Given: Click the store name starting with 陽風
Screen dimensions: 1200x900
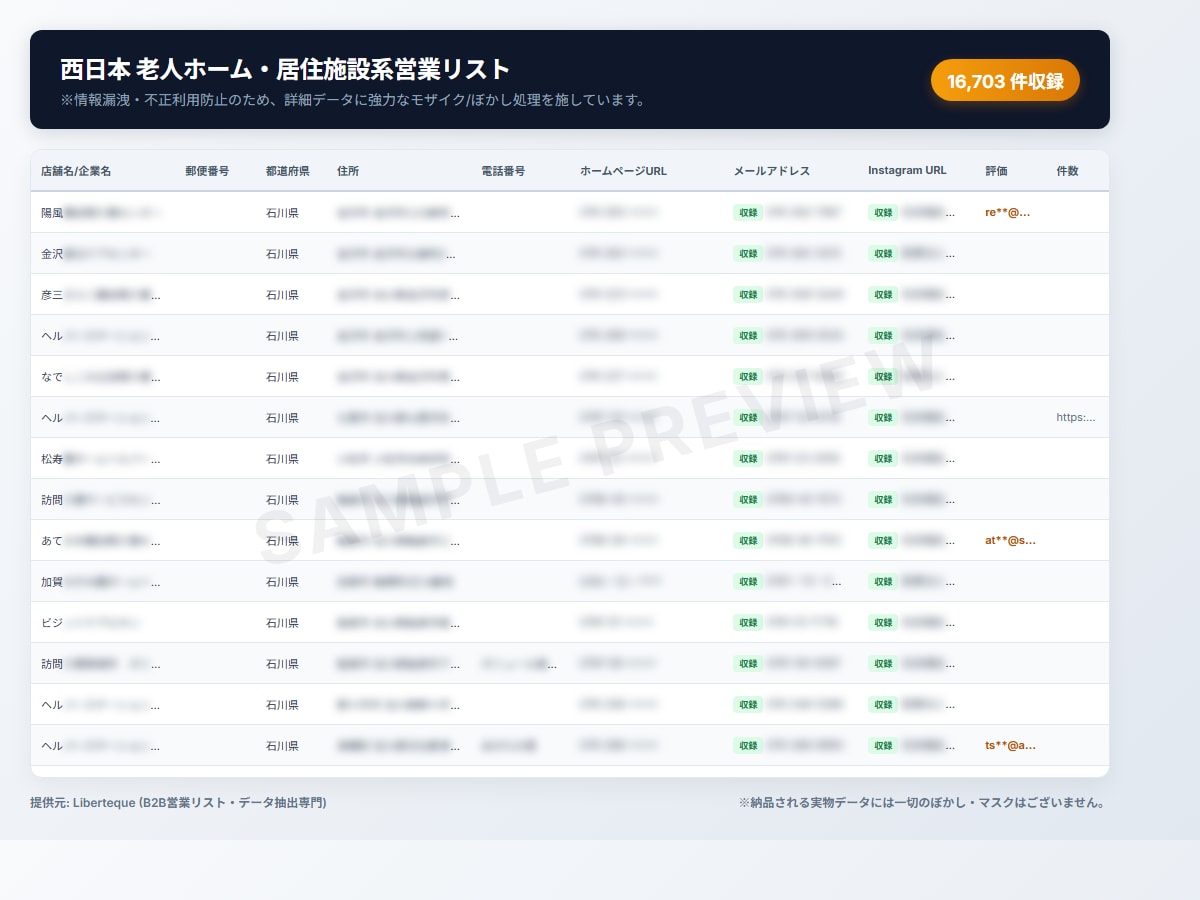Looking at the screenshot, I should click(x=101, y=213).
